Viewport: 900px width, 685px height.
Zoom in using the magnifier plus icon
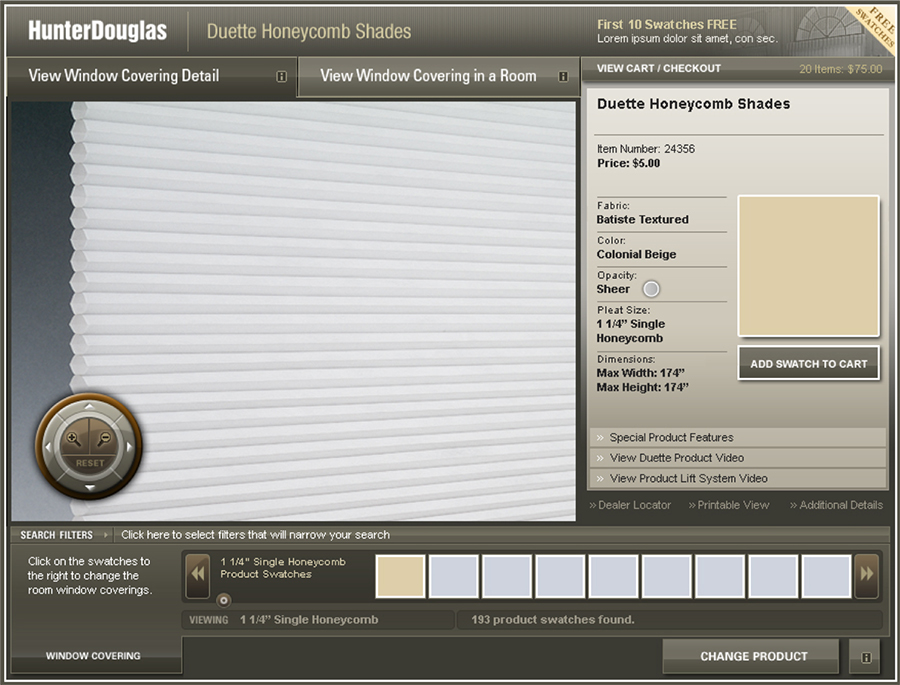click(x=73, y=439)
